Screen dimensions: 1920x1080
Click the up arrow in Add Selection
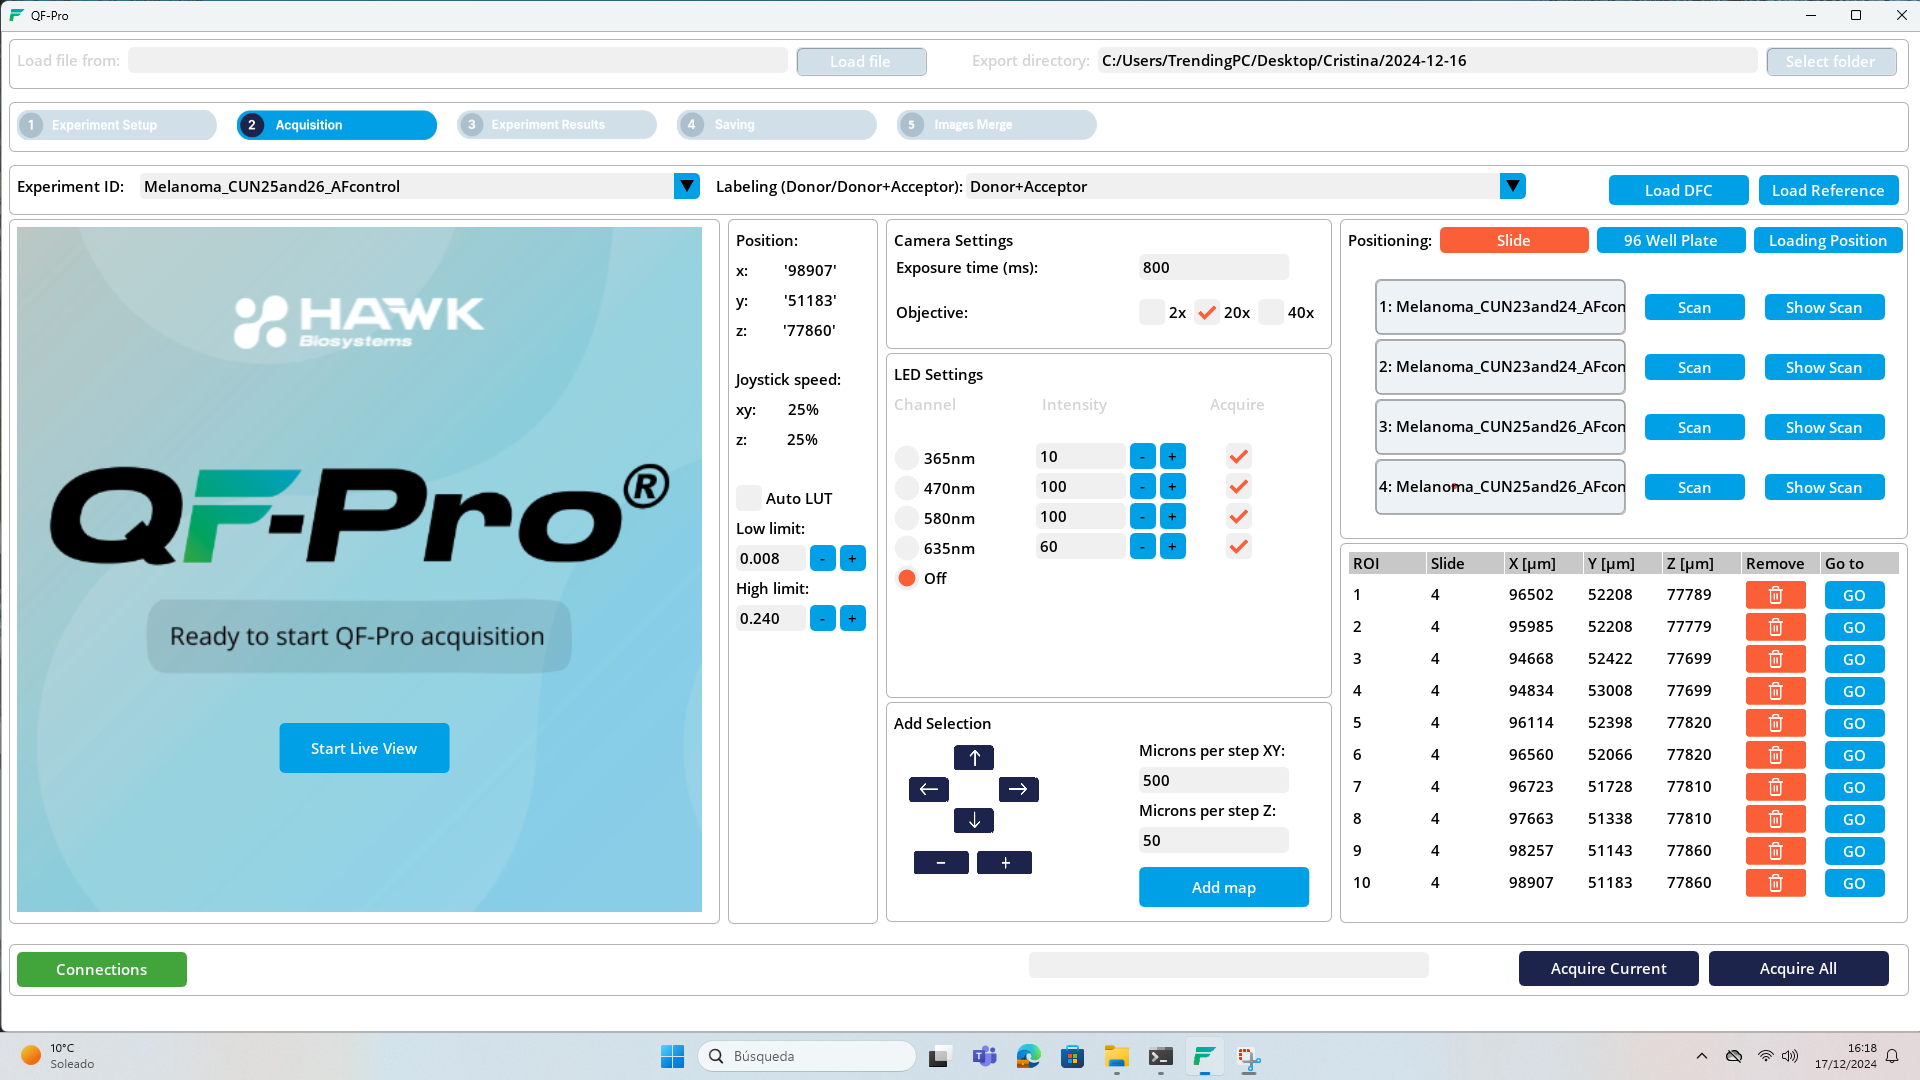tap(973, 758)
